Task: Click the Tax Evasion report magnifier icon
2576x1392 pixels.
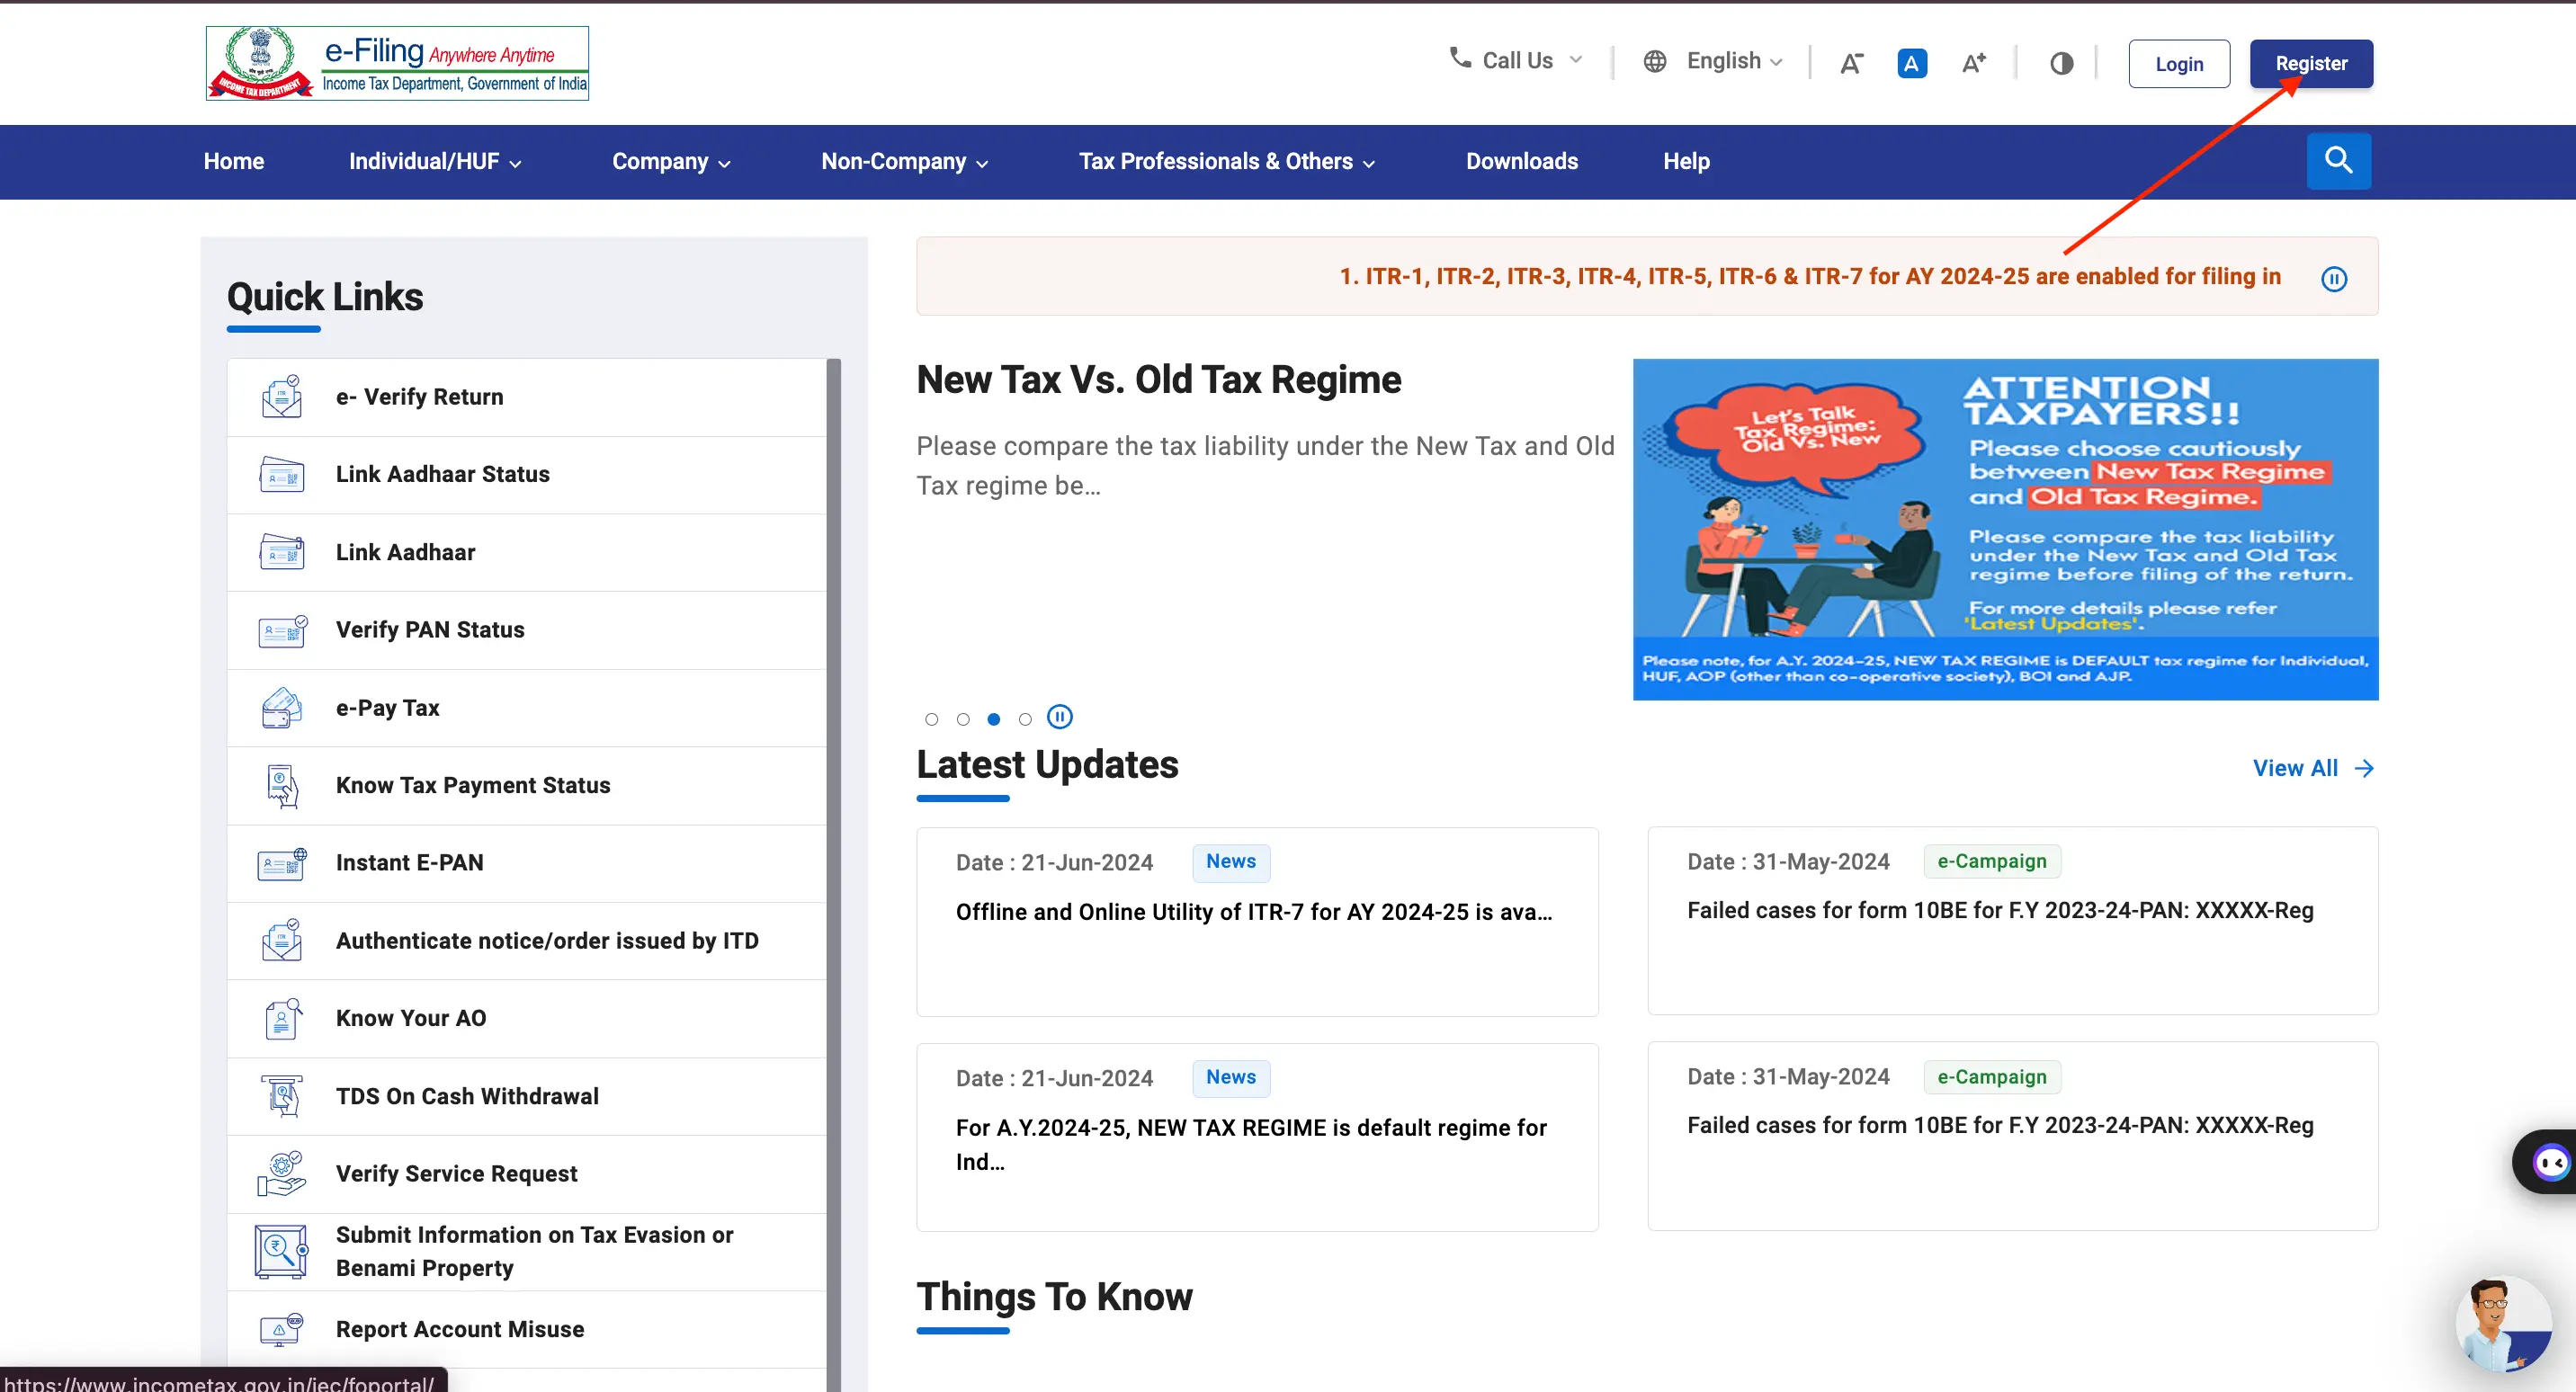Action: [281, 1251]
